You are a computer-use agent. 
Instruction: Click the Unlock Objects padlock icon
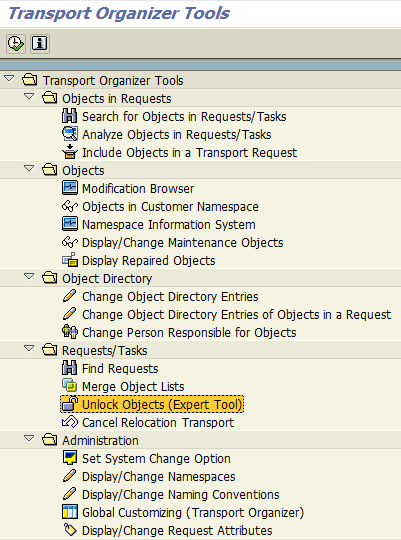pyautogui.click(x=70, y=404)
